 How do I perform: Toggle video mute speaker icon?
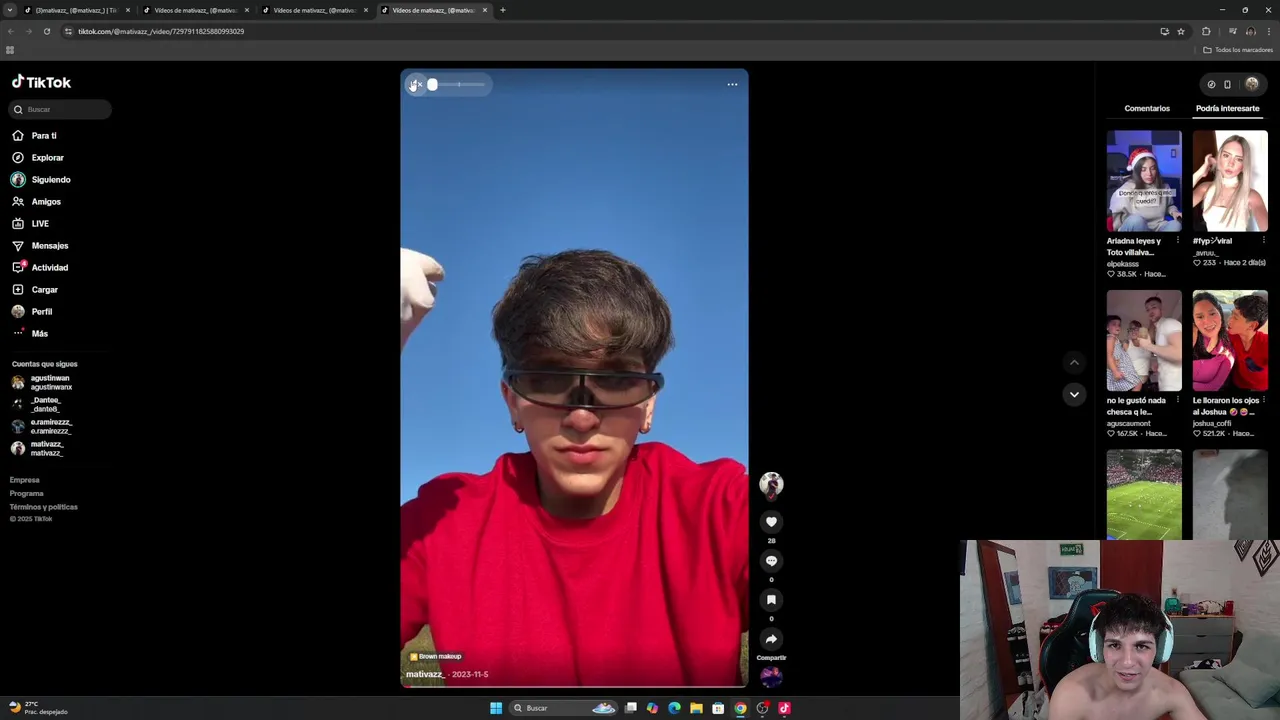click(415, 84)
